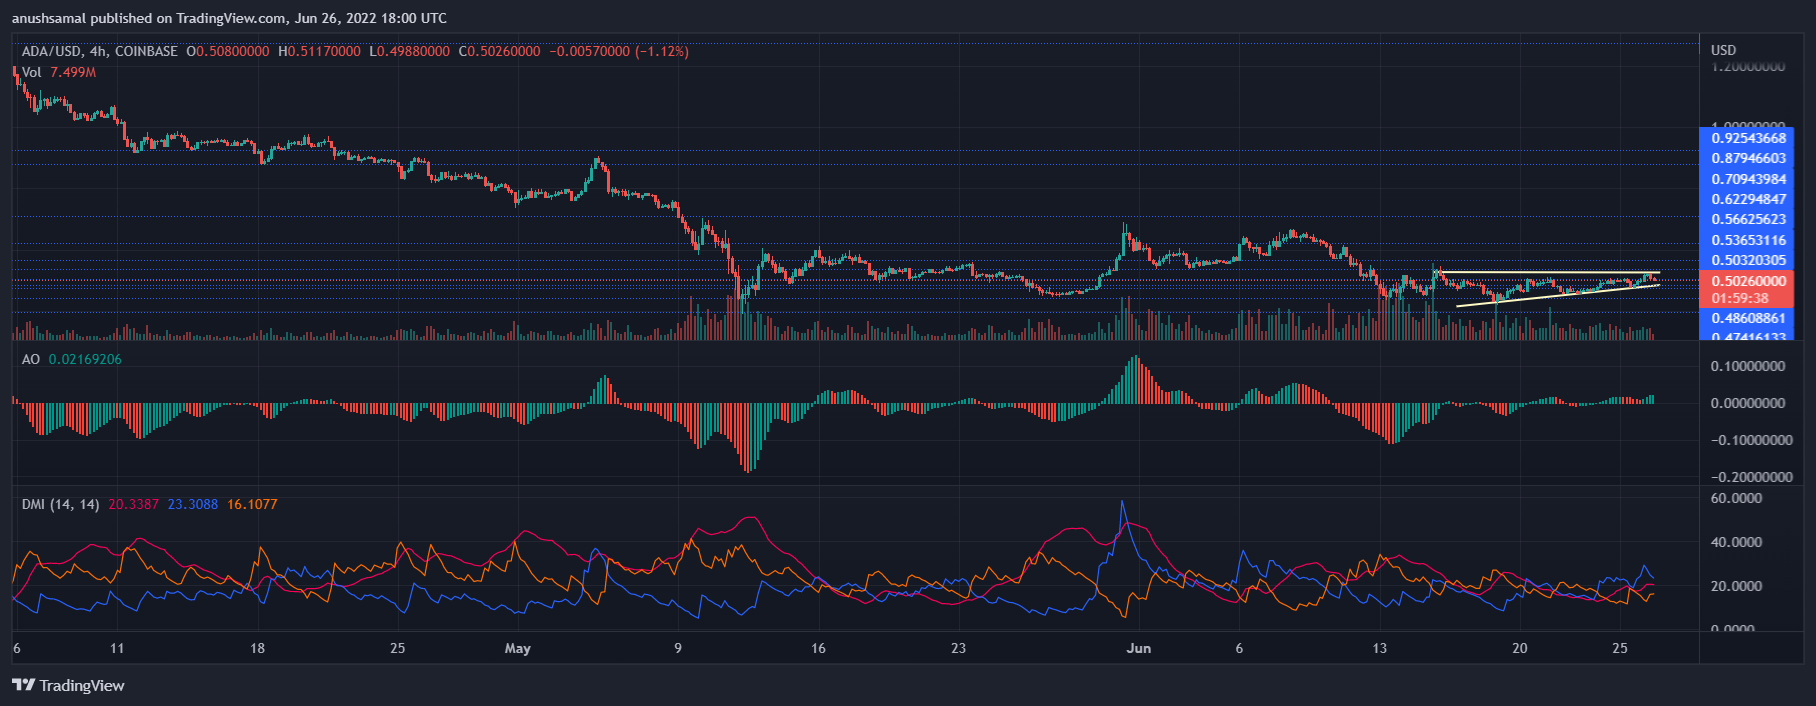Screen dimensions: 1816x706
Task: Click the COINBASE exchange label
Action: (x=146, y=51)
